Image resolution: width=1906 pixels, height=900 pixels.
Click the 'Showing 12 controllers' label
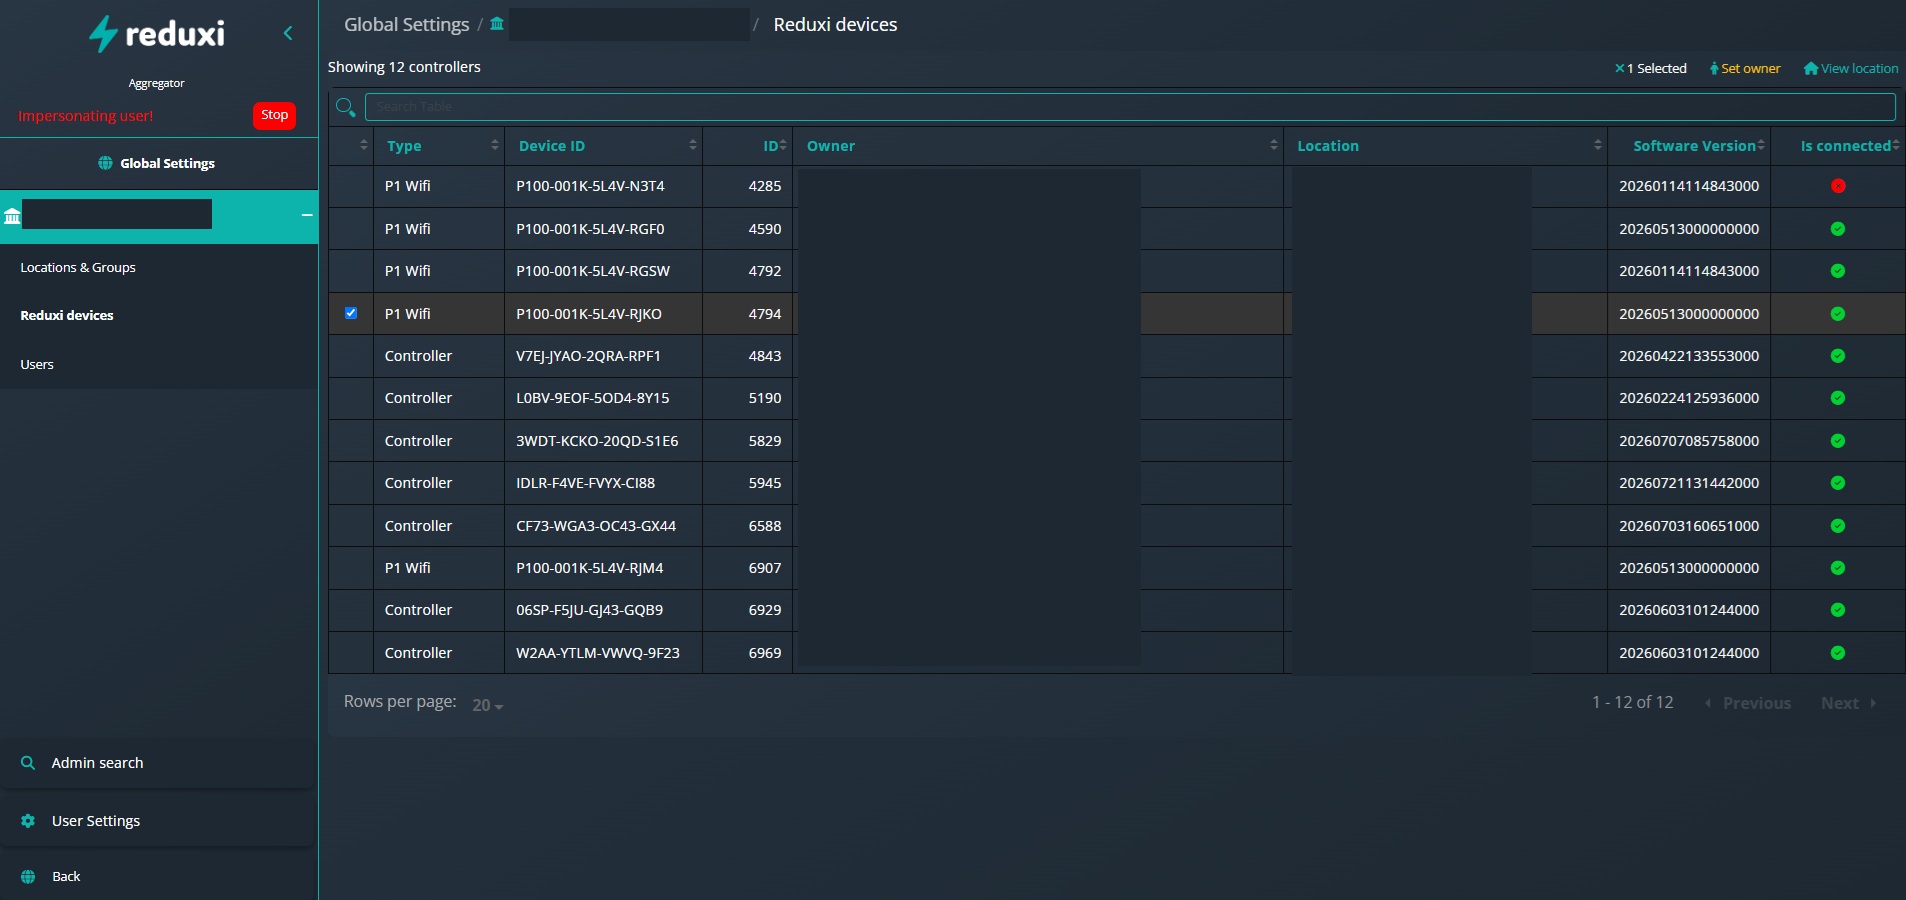pyautogui.click(x=404, y=67)
